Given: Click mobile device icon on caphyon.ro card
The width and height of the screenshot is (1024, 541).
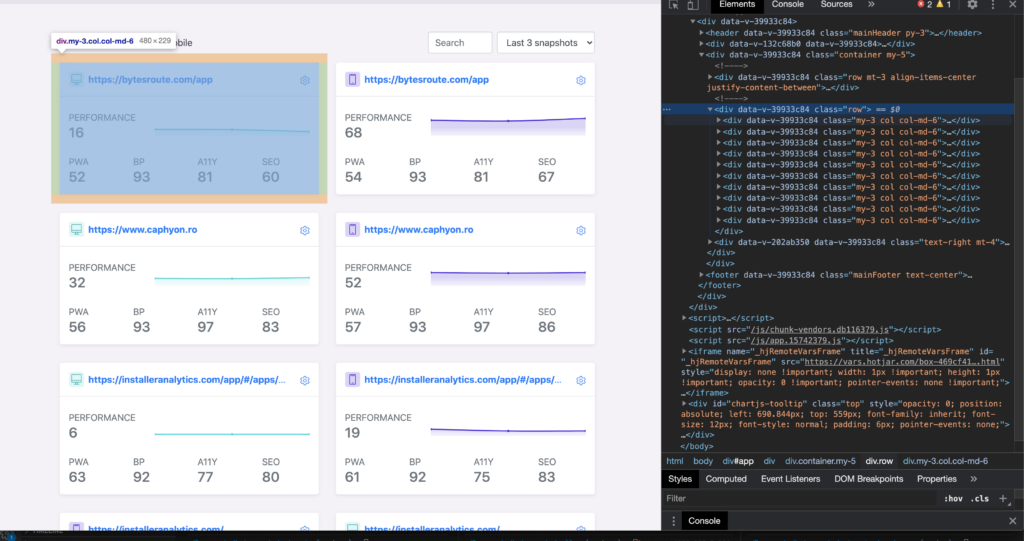Looking at the screenshot, I should pos(352,229).
